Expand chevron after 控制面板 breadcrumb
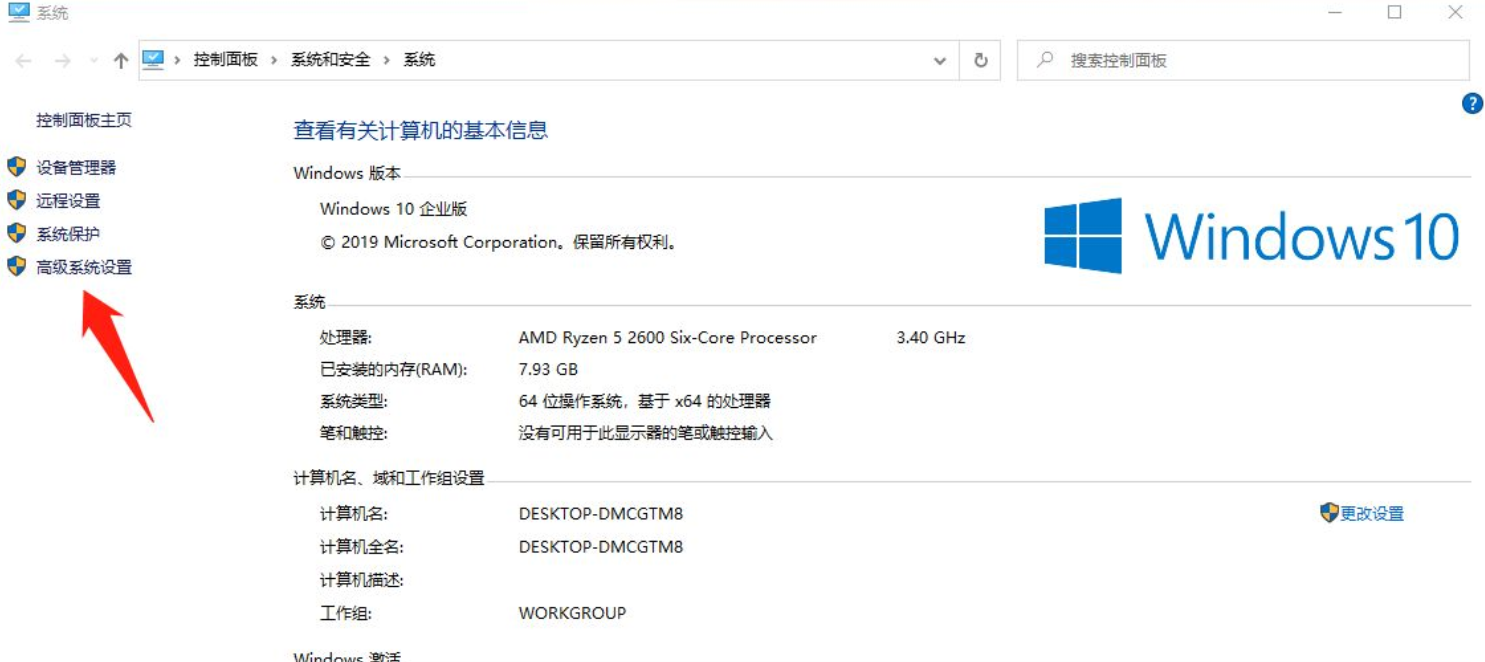1485x662 pixels. click(275, 60)
